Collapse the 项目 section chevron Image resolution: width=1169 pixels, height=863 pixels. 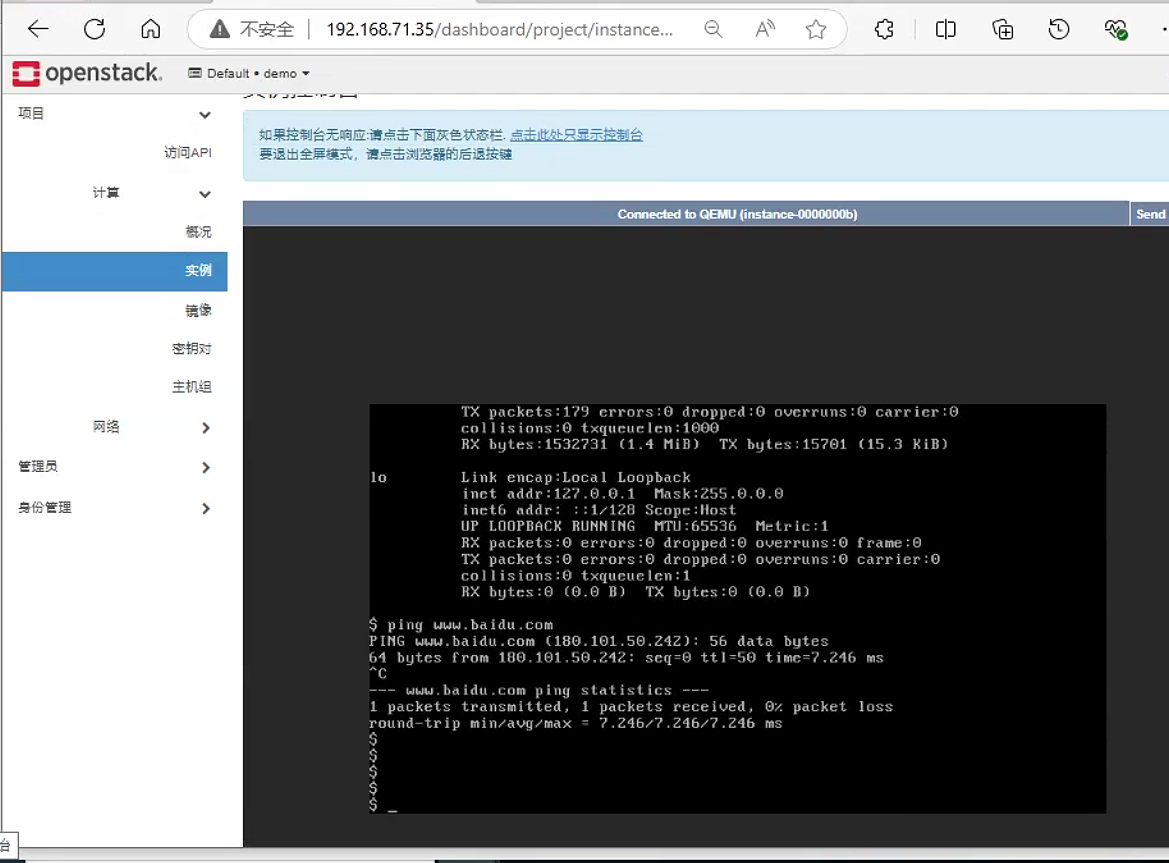[x=205, y=115]
